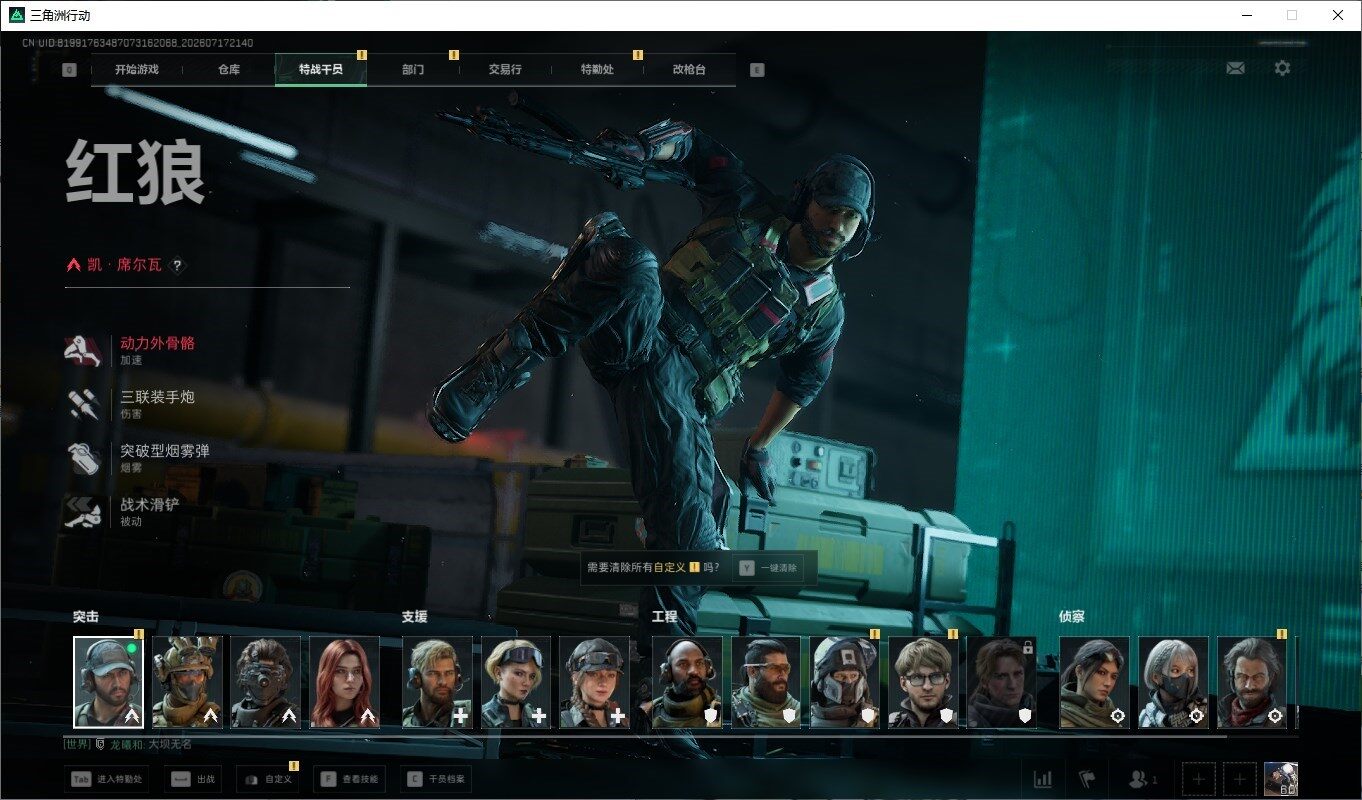Select the support woman with goggles on forehead
The image size is (1362, 800).
coord(516,682)
